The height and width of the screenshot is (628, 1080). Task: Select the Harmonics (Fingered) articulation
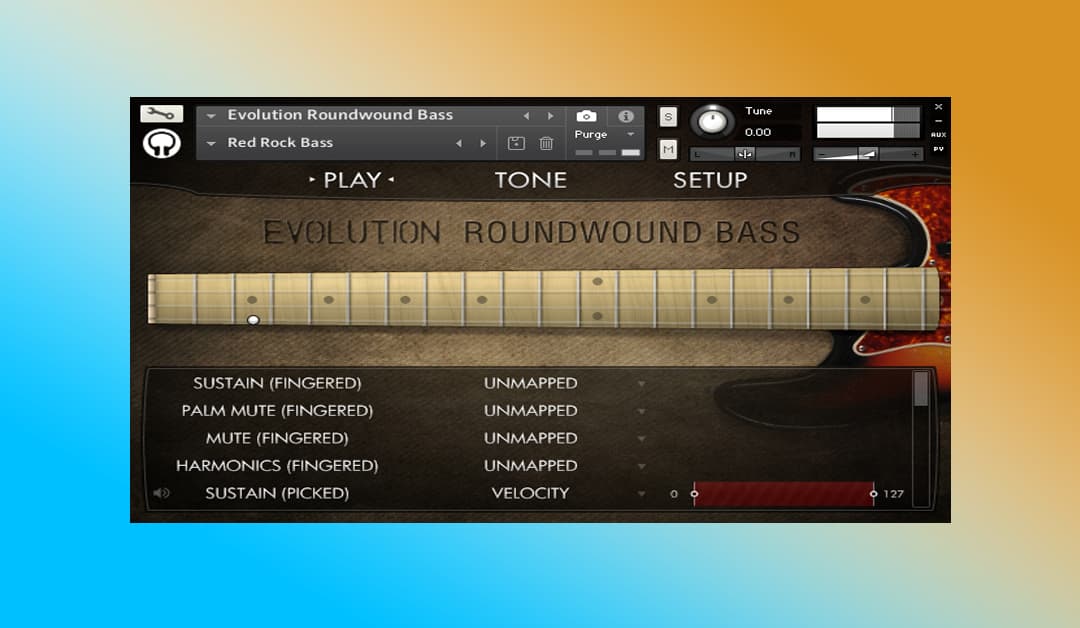point(277,465)
